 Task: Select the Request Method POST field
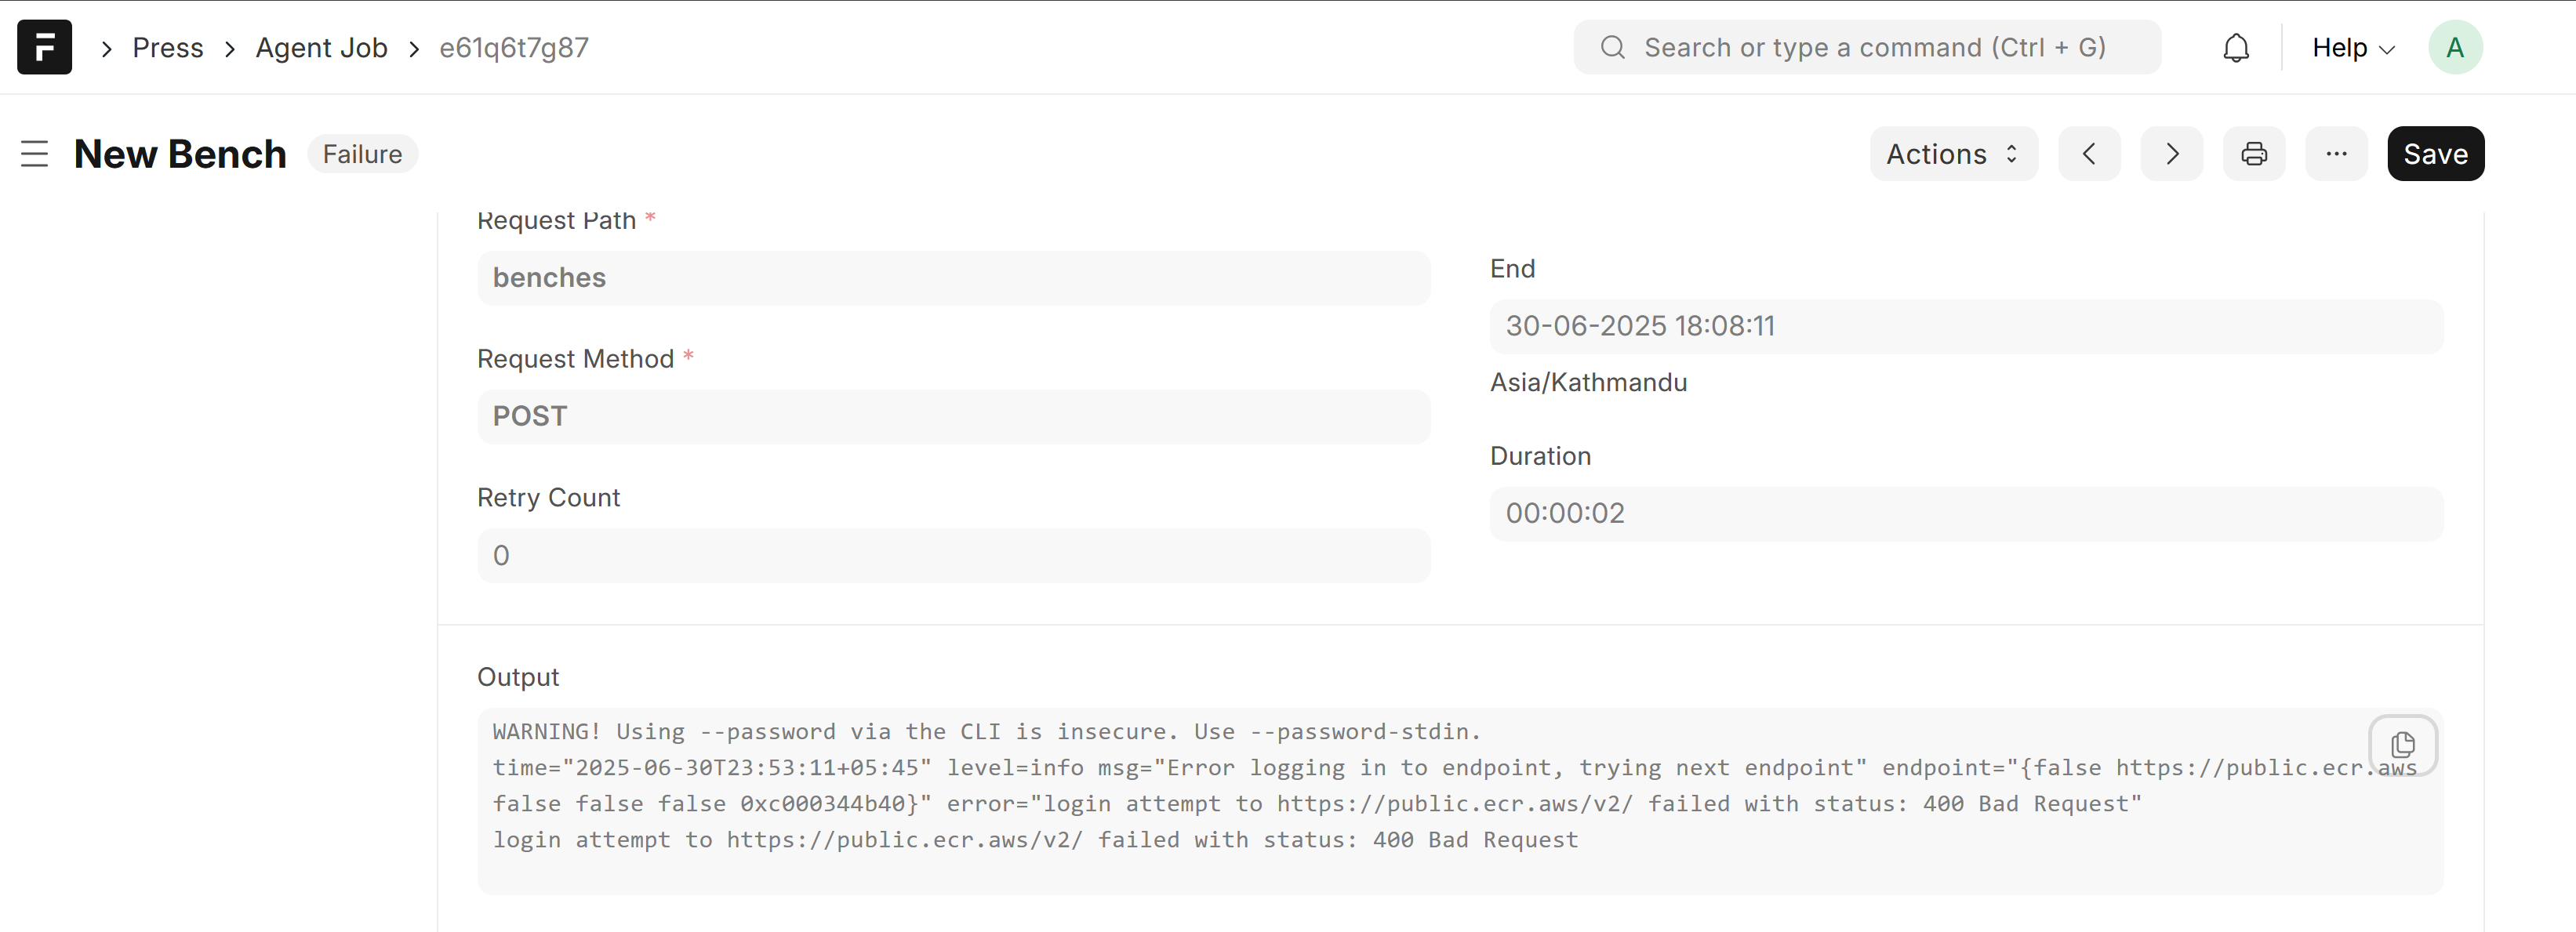(953, 417)
